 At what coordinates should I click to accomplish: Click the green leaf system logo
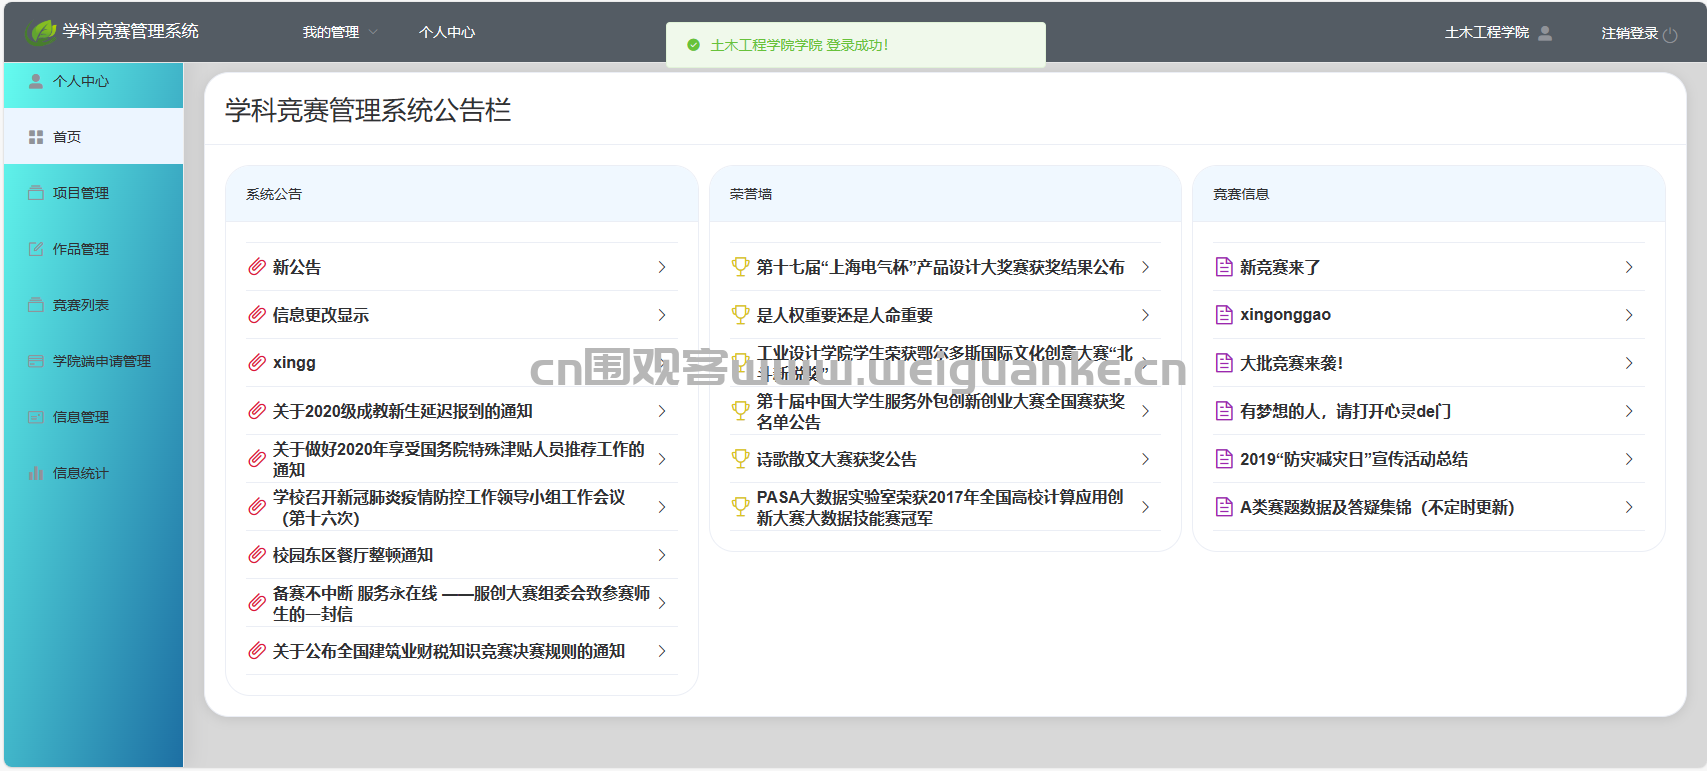point(41,32)
